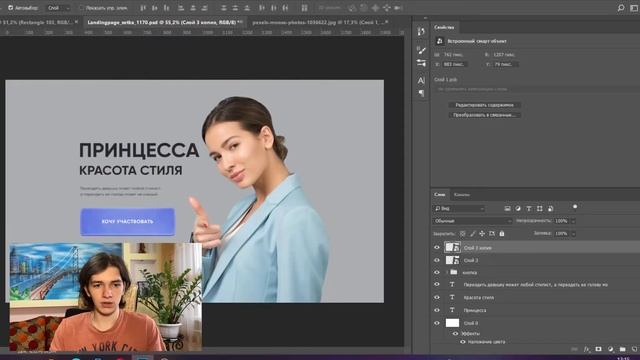Image resolution: width=640 pixels, height=360 pixels.
Task: Switch to the Channels (Каналы) tab
Action: (x=462, y=195)
